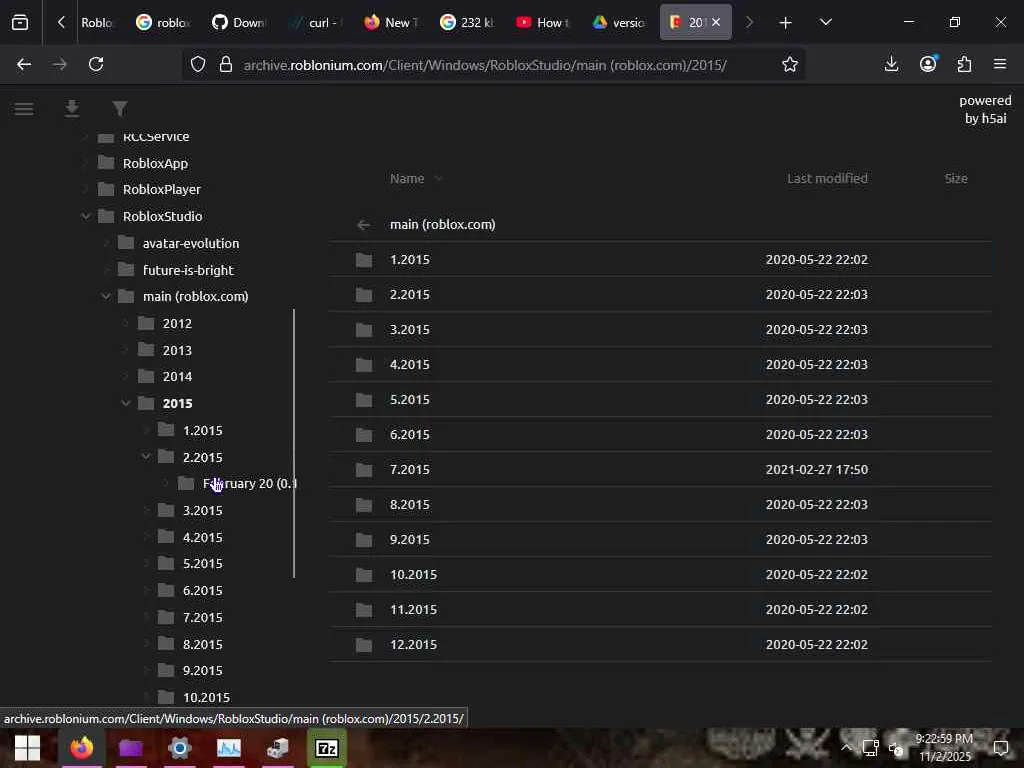
Task: Select avatar-evolution in the tree
Action: pyautogui.click(x=191, y=243)
